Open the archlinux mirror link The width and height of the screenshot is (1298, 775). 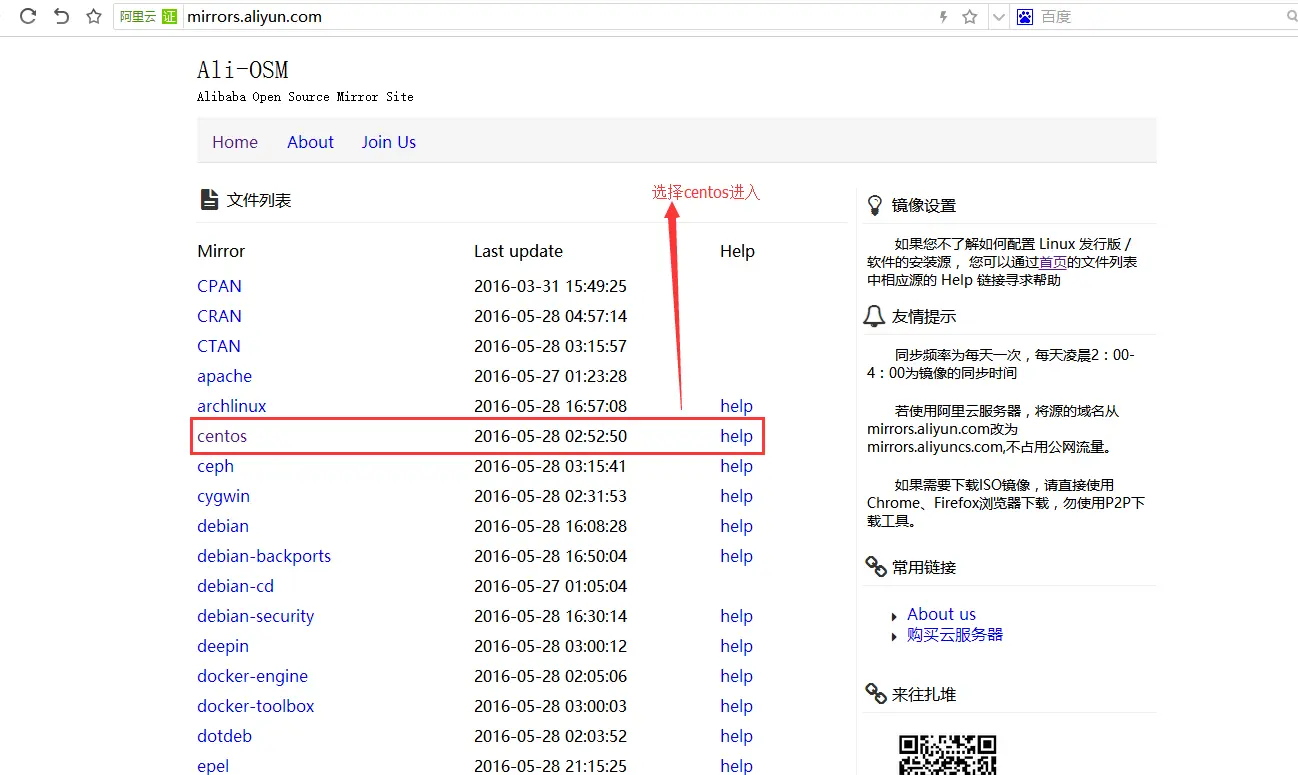tap(232, 406)
